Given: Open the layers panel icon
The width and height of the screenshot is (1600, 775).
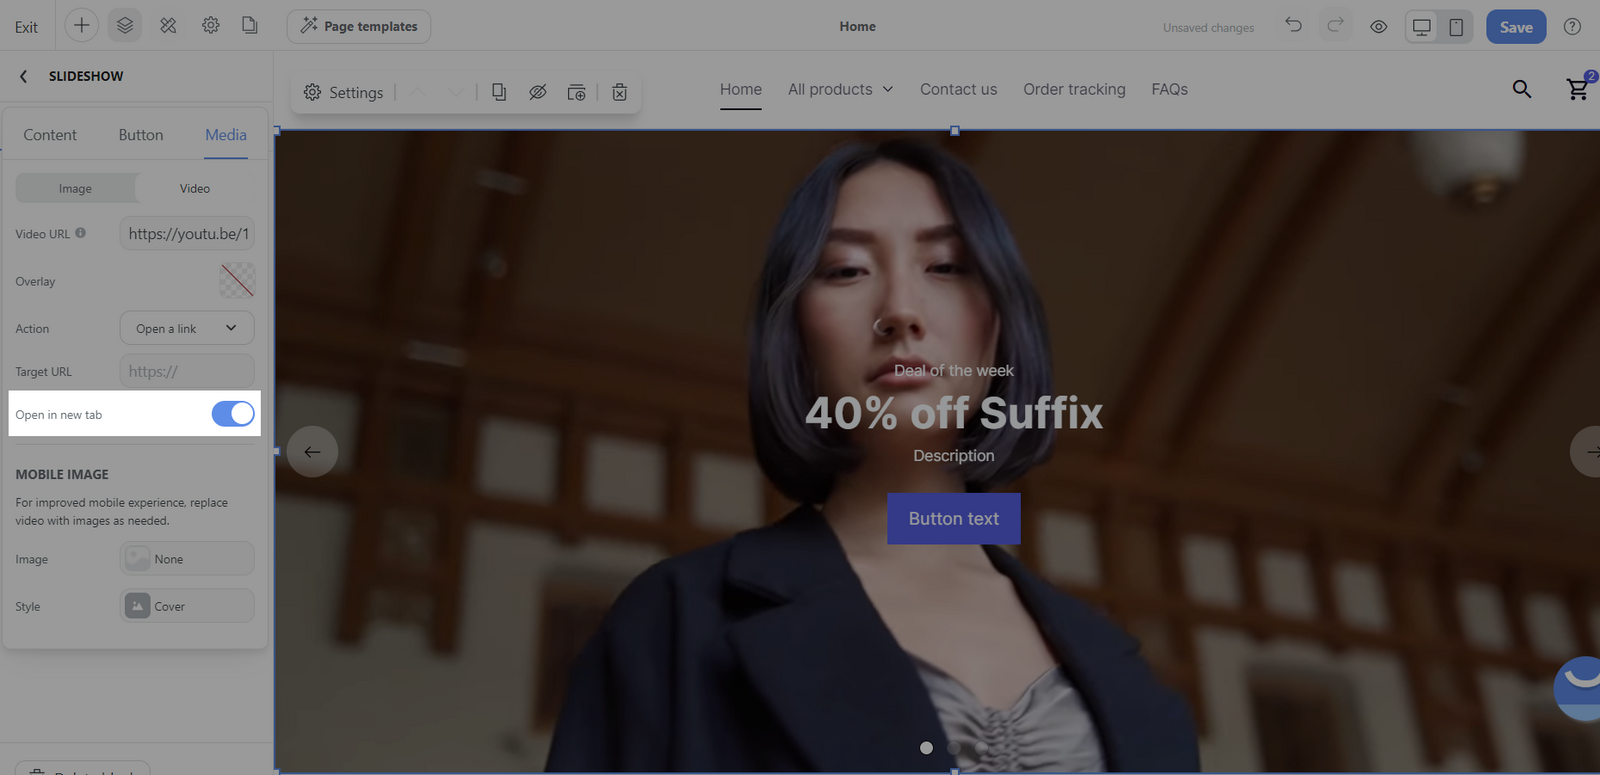Looking at the screenshot, I should coord(125,26).
